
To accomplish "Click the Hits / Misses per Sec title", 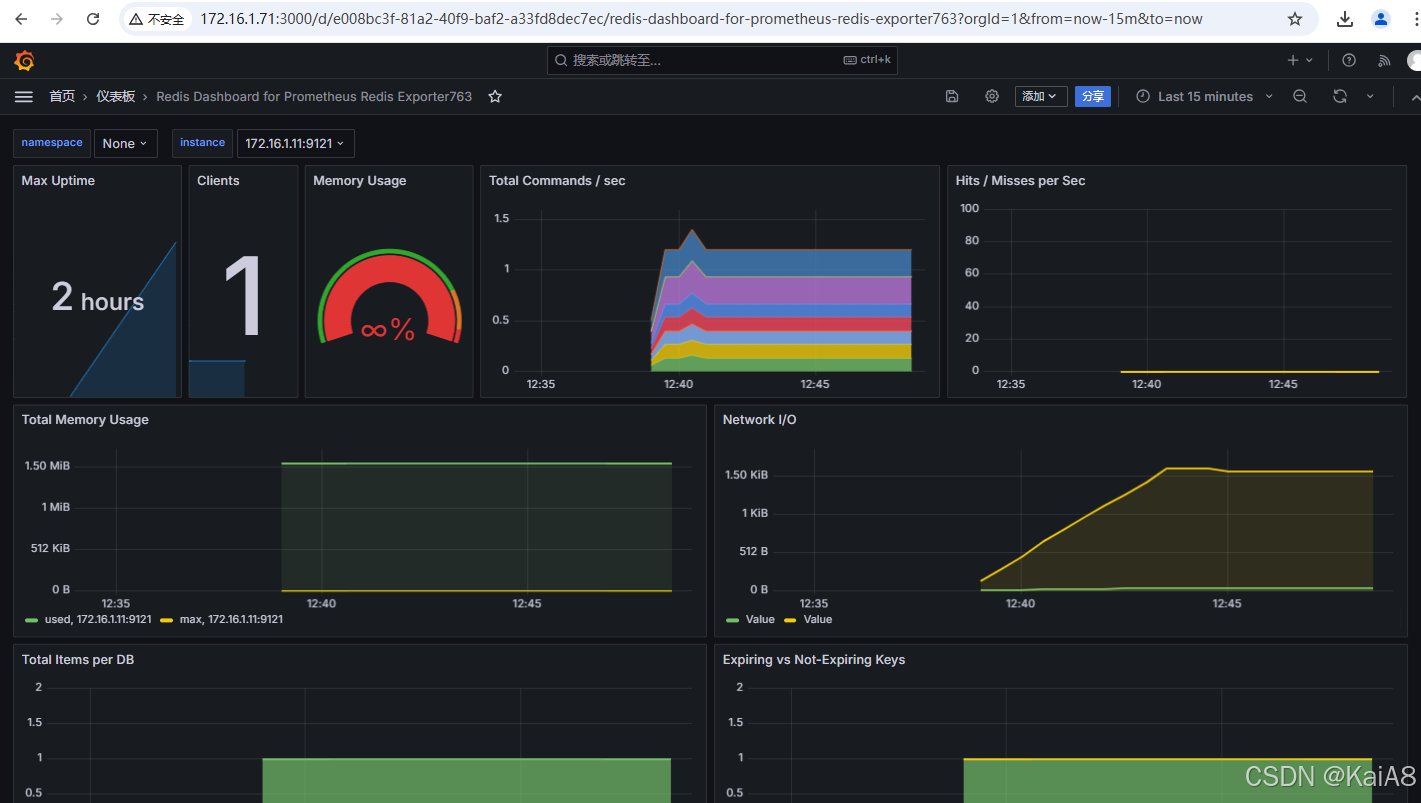I will 1020,181.
